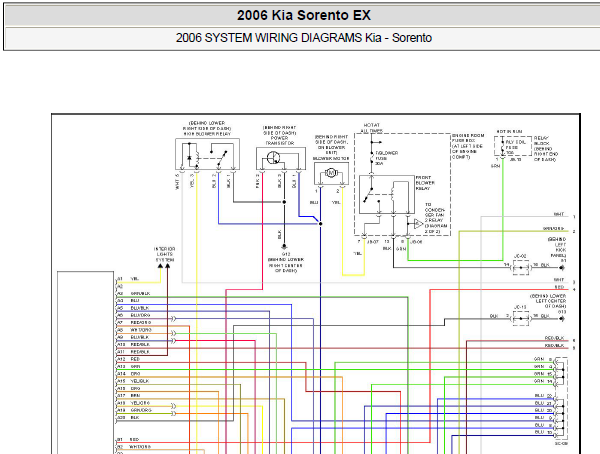Select the "HIGH BLOWER RELAY" label

point(207,134)
